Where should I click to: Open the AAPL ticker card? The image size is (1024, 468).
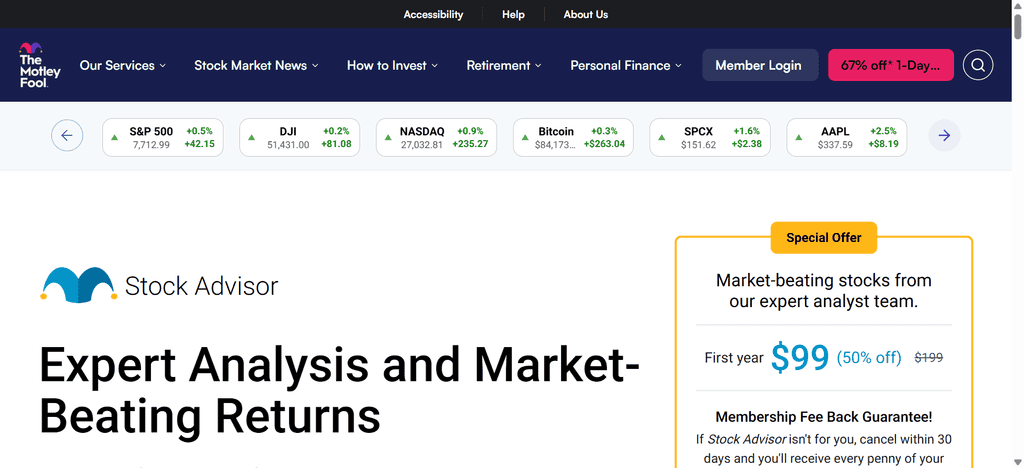pos(846,138)
